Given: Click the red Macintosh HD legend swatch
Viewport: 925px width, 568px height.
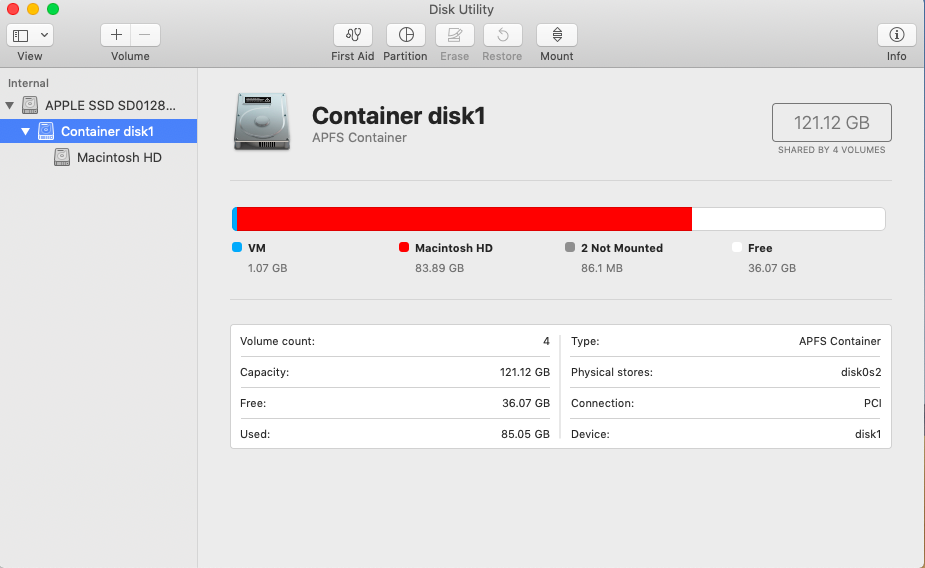Looking at the screenshot, I should [404, 247].
